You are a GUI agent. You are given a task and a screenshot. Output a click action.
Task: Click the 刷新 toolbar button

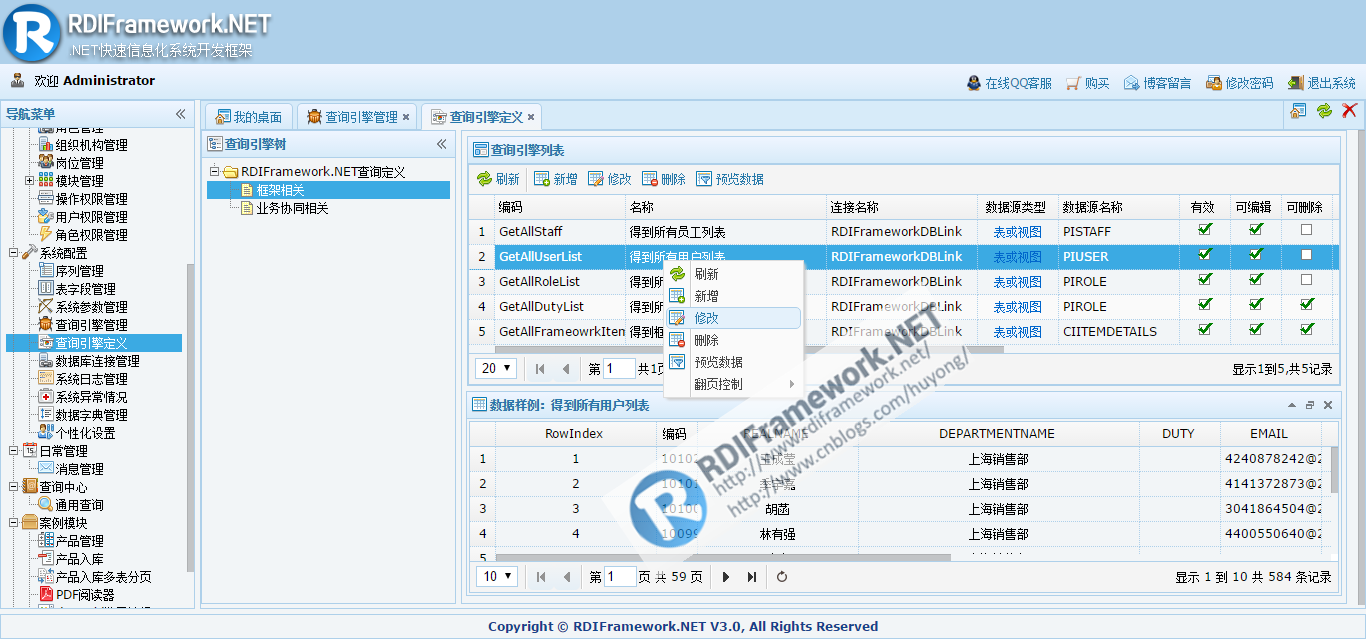[x=498, y=179]
